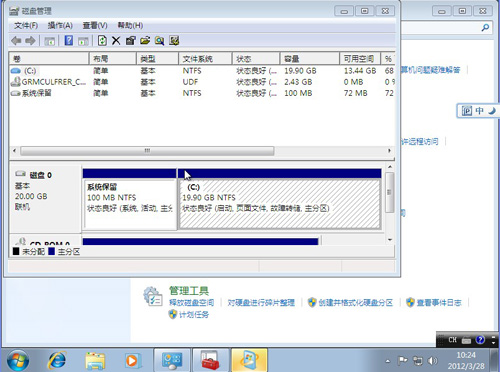Launch Internet Explorer from taskbar
Image resolution: width=500 pixels, height=372 pixels.
57,360
